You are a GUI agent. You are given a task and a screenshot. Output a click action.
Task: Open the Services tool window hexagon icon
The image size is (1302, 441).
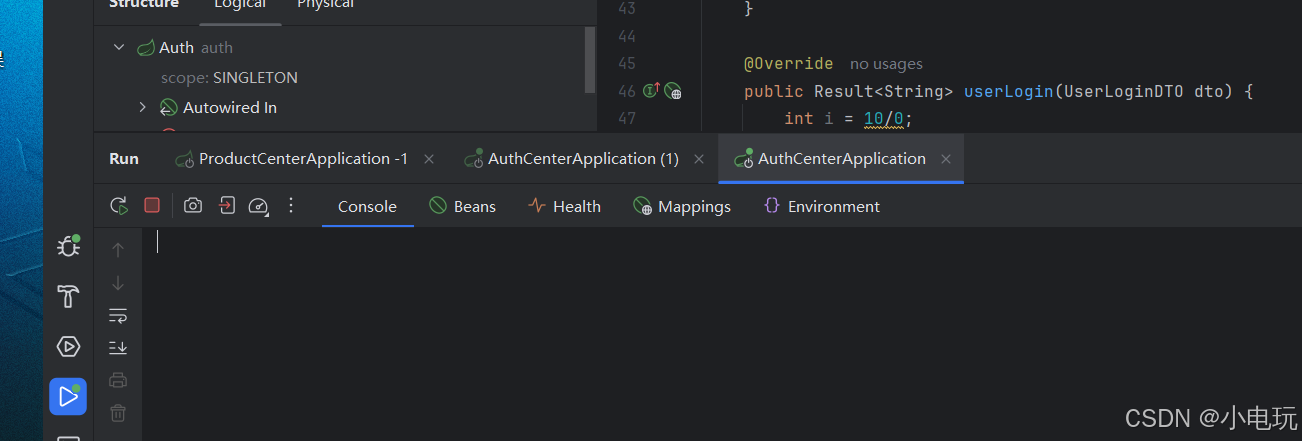[x=68, y=347]
